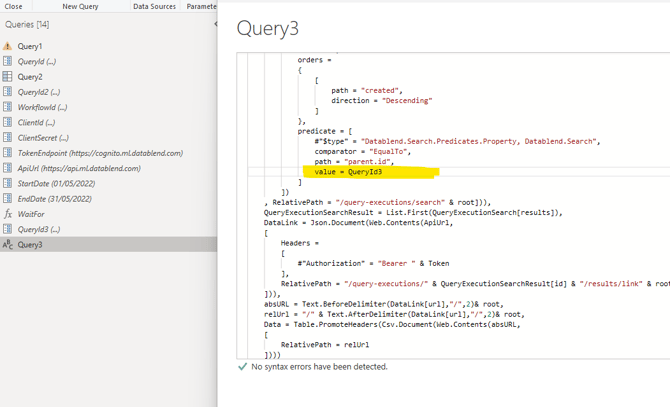
Task: Open the Parameters ribbon group
Action: (x=201, y=6)
